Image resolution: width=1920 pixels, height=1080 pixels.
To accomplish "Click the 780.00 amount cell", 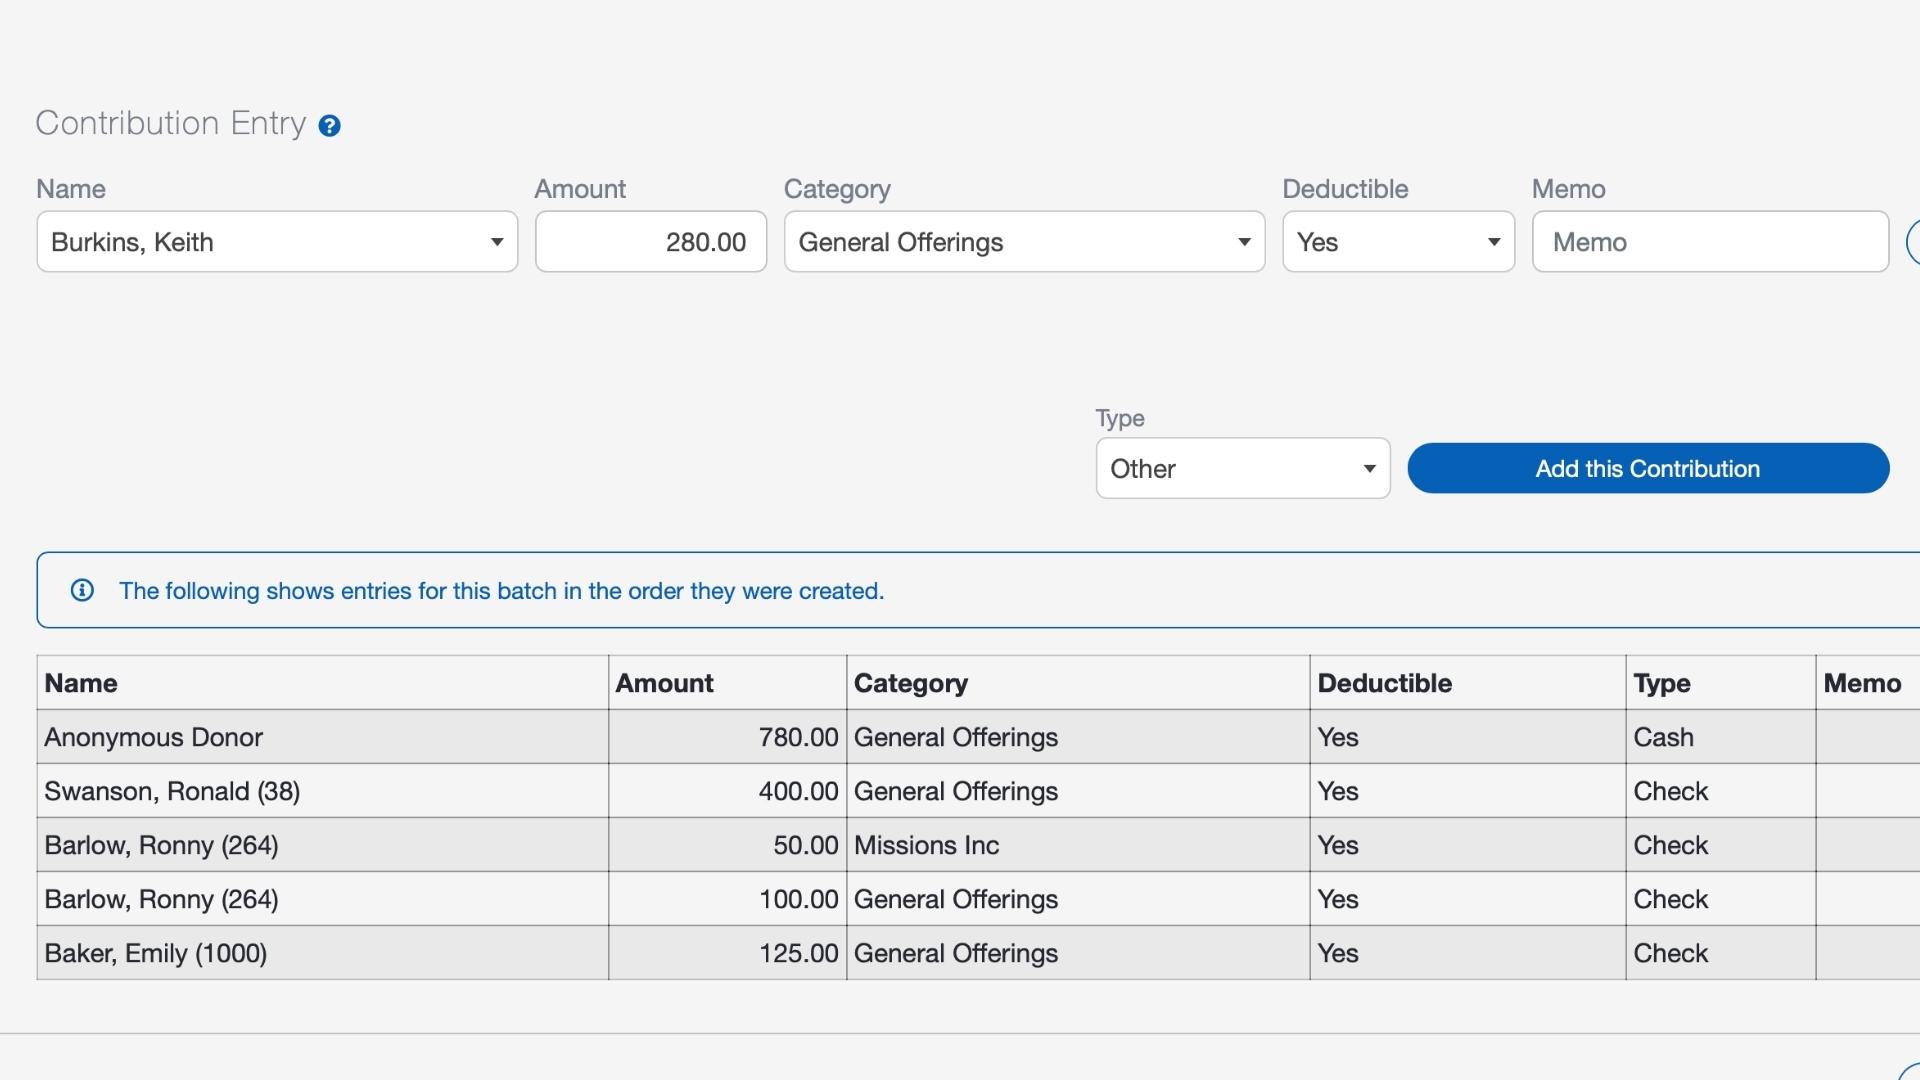I will 727,737.
